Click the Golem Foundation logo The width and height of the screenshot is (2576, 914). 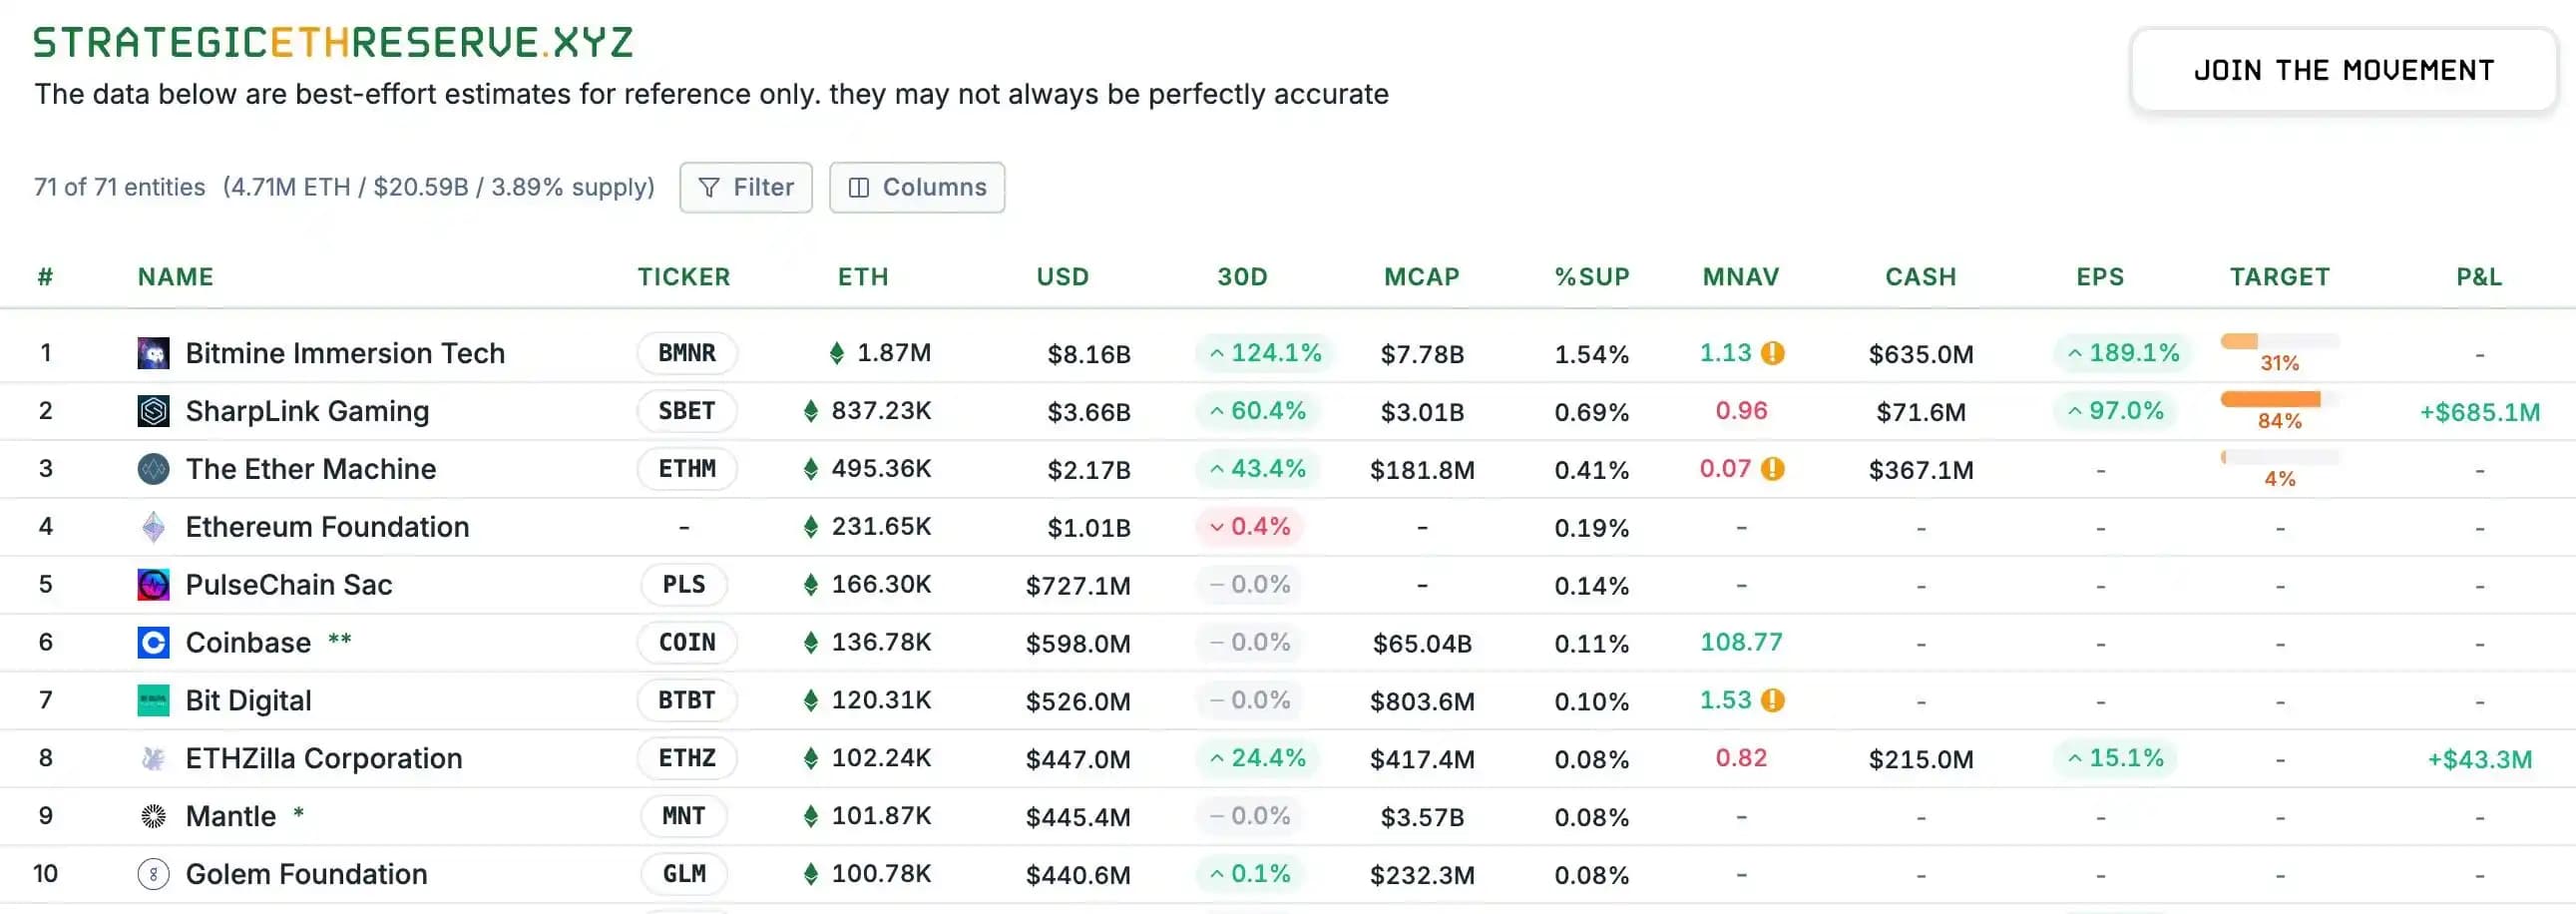tap(153, 873)
